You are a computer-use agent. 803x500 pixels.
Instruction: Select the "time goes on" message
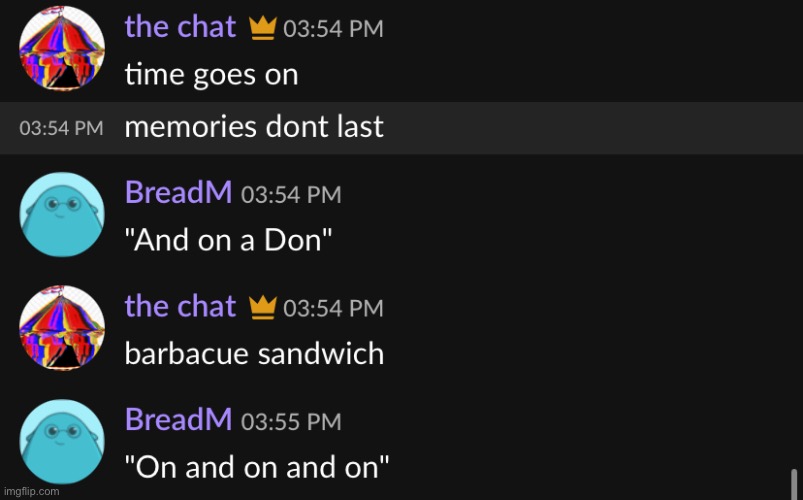[211, 75]
